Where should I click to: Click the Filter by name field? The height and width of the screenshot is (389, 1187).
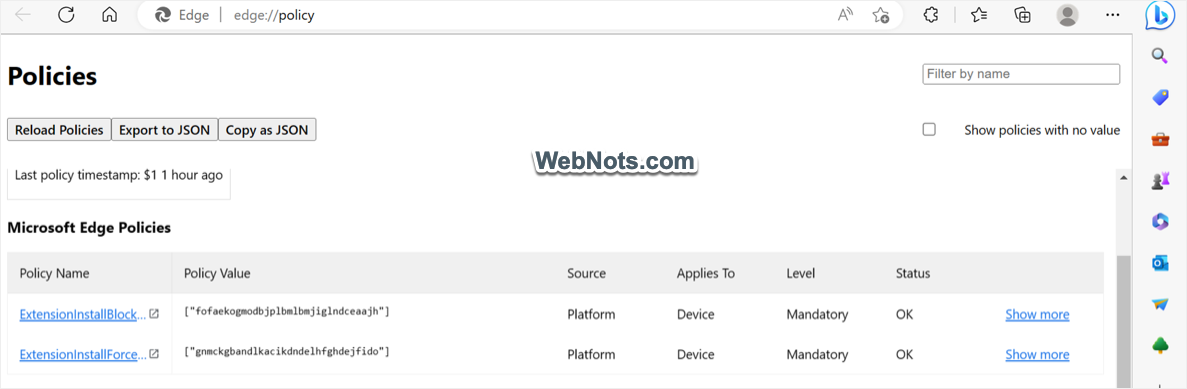[x=1021, y=74]
